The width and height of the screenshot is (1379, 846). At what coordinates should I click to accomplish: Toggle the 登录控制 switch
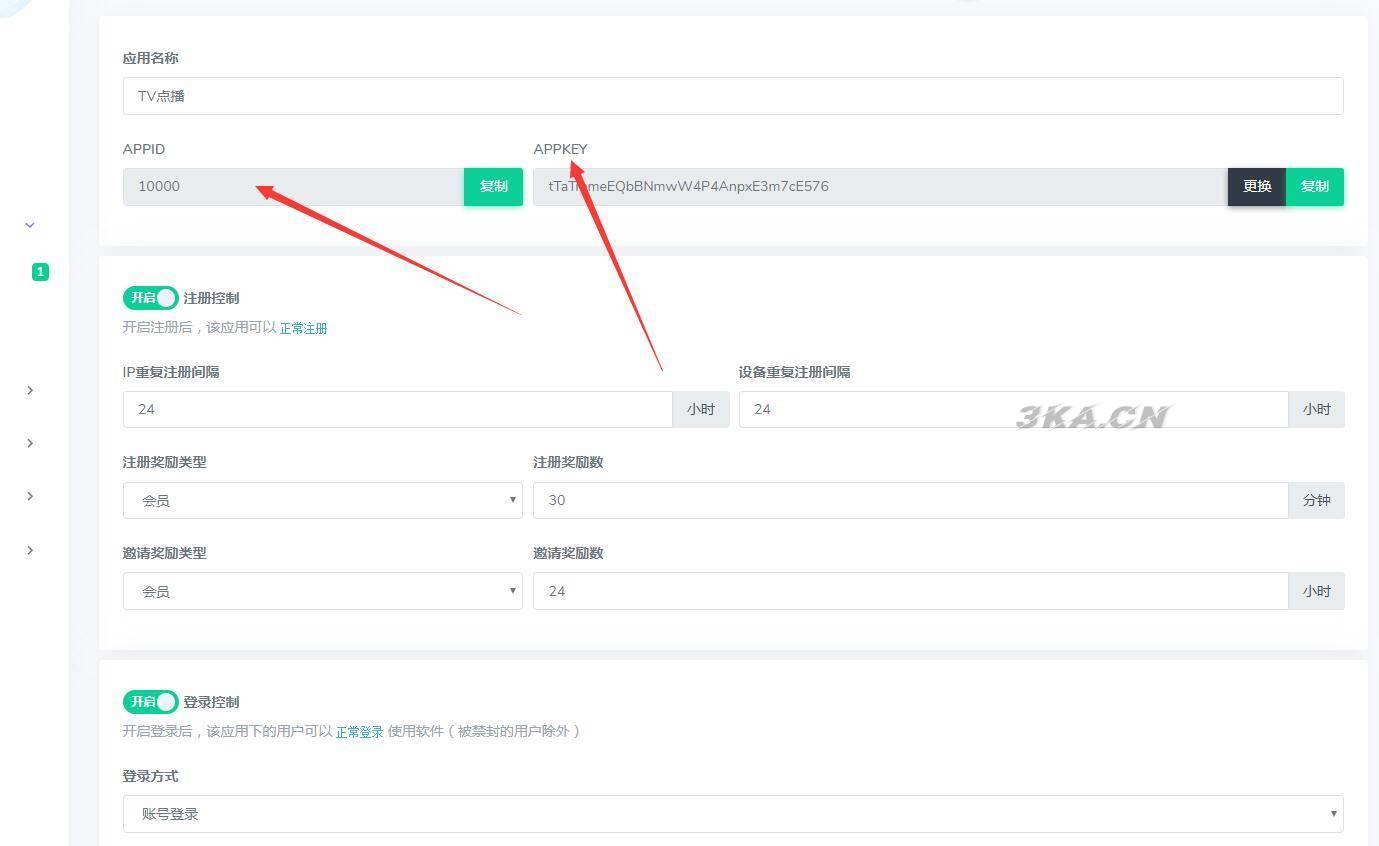coord(150,702)
